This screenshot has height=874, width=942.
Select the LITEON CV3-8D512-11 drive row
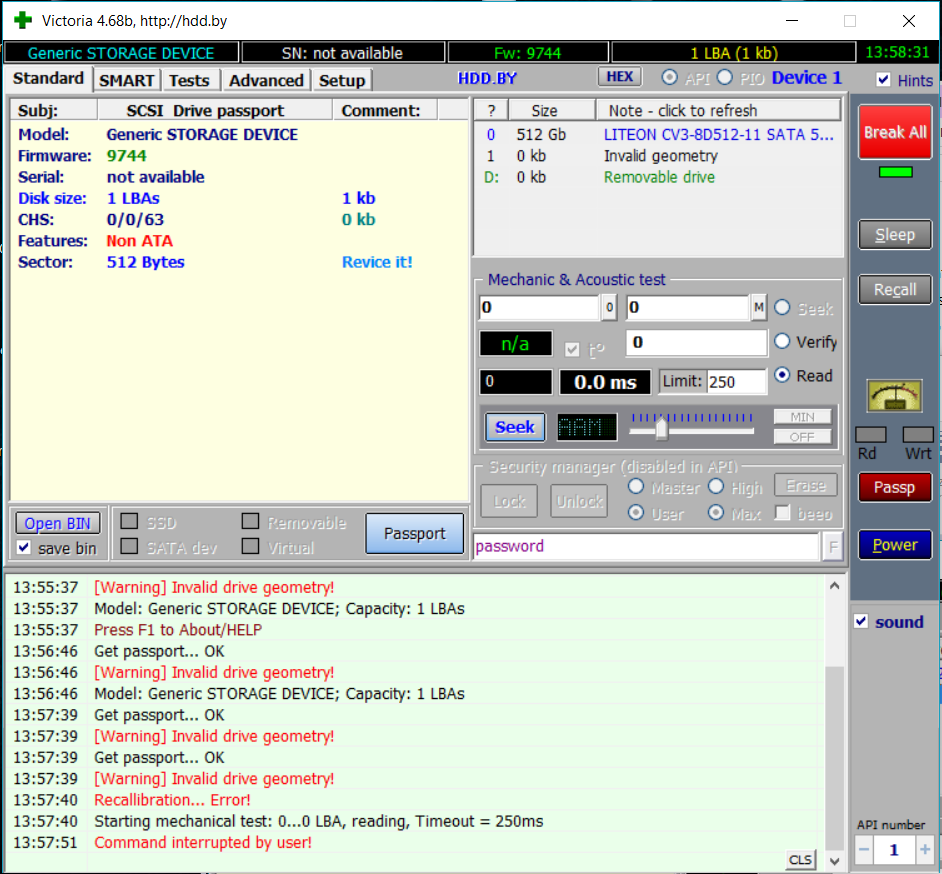point(658,135)
